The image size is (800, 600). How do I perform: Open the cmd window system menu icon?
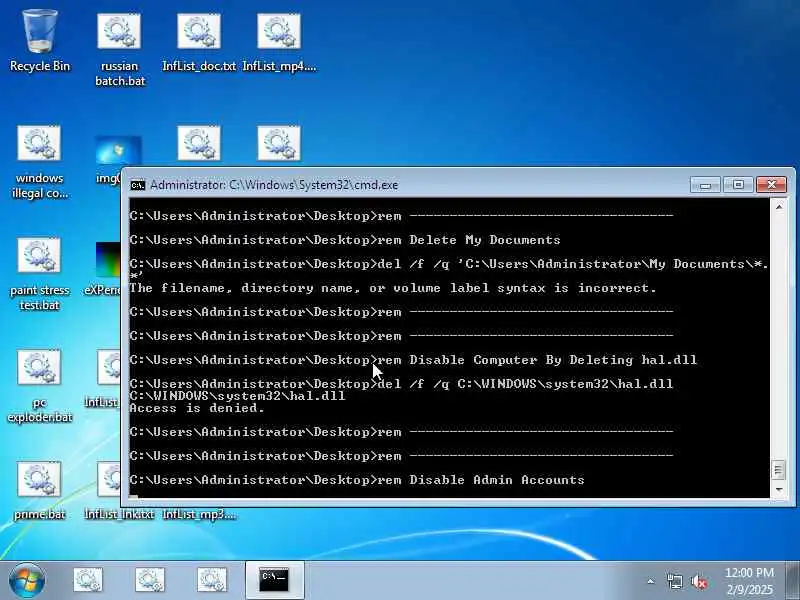138,185
